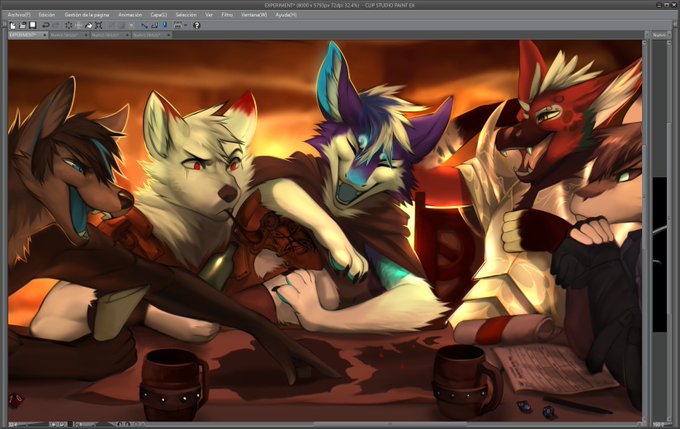
Task: Click the Clip Studio launcher toolbar icon
Action: tap(178, 26)
